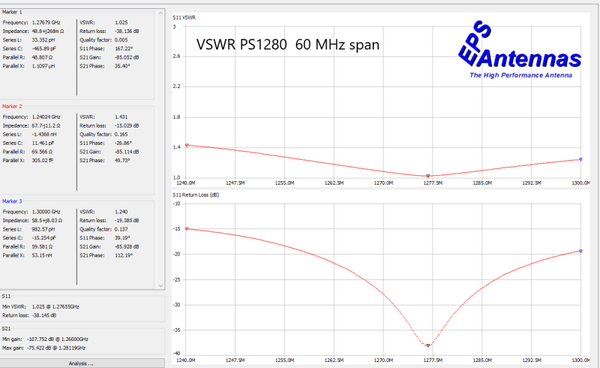
Task: Click the '-35' tick on Return Loss axis
Action: click(x=176, y=330)
